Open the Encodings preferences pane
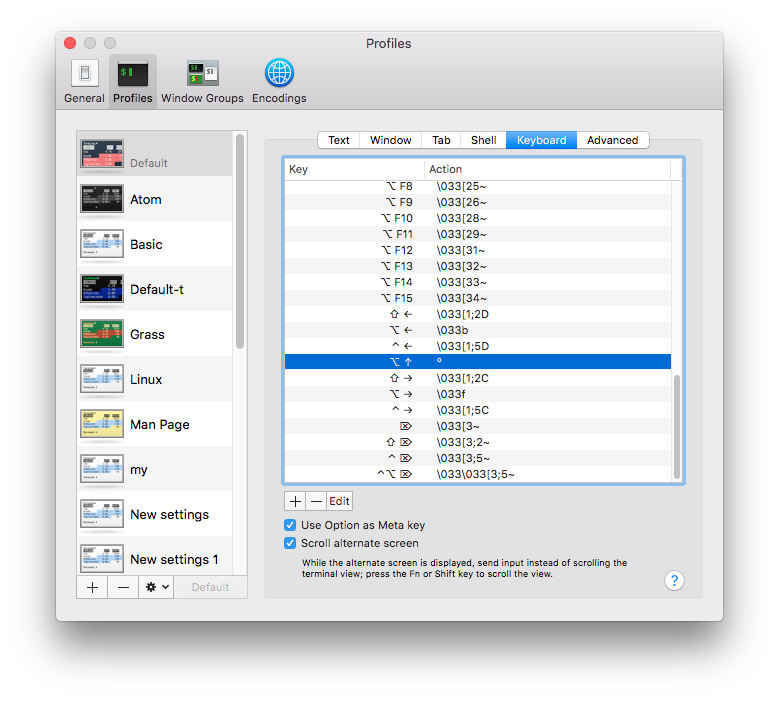 [279, 81]
